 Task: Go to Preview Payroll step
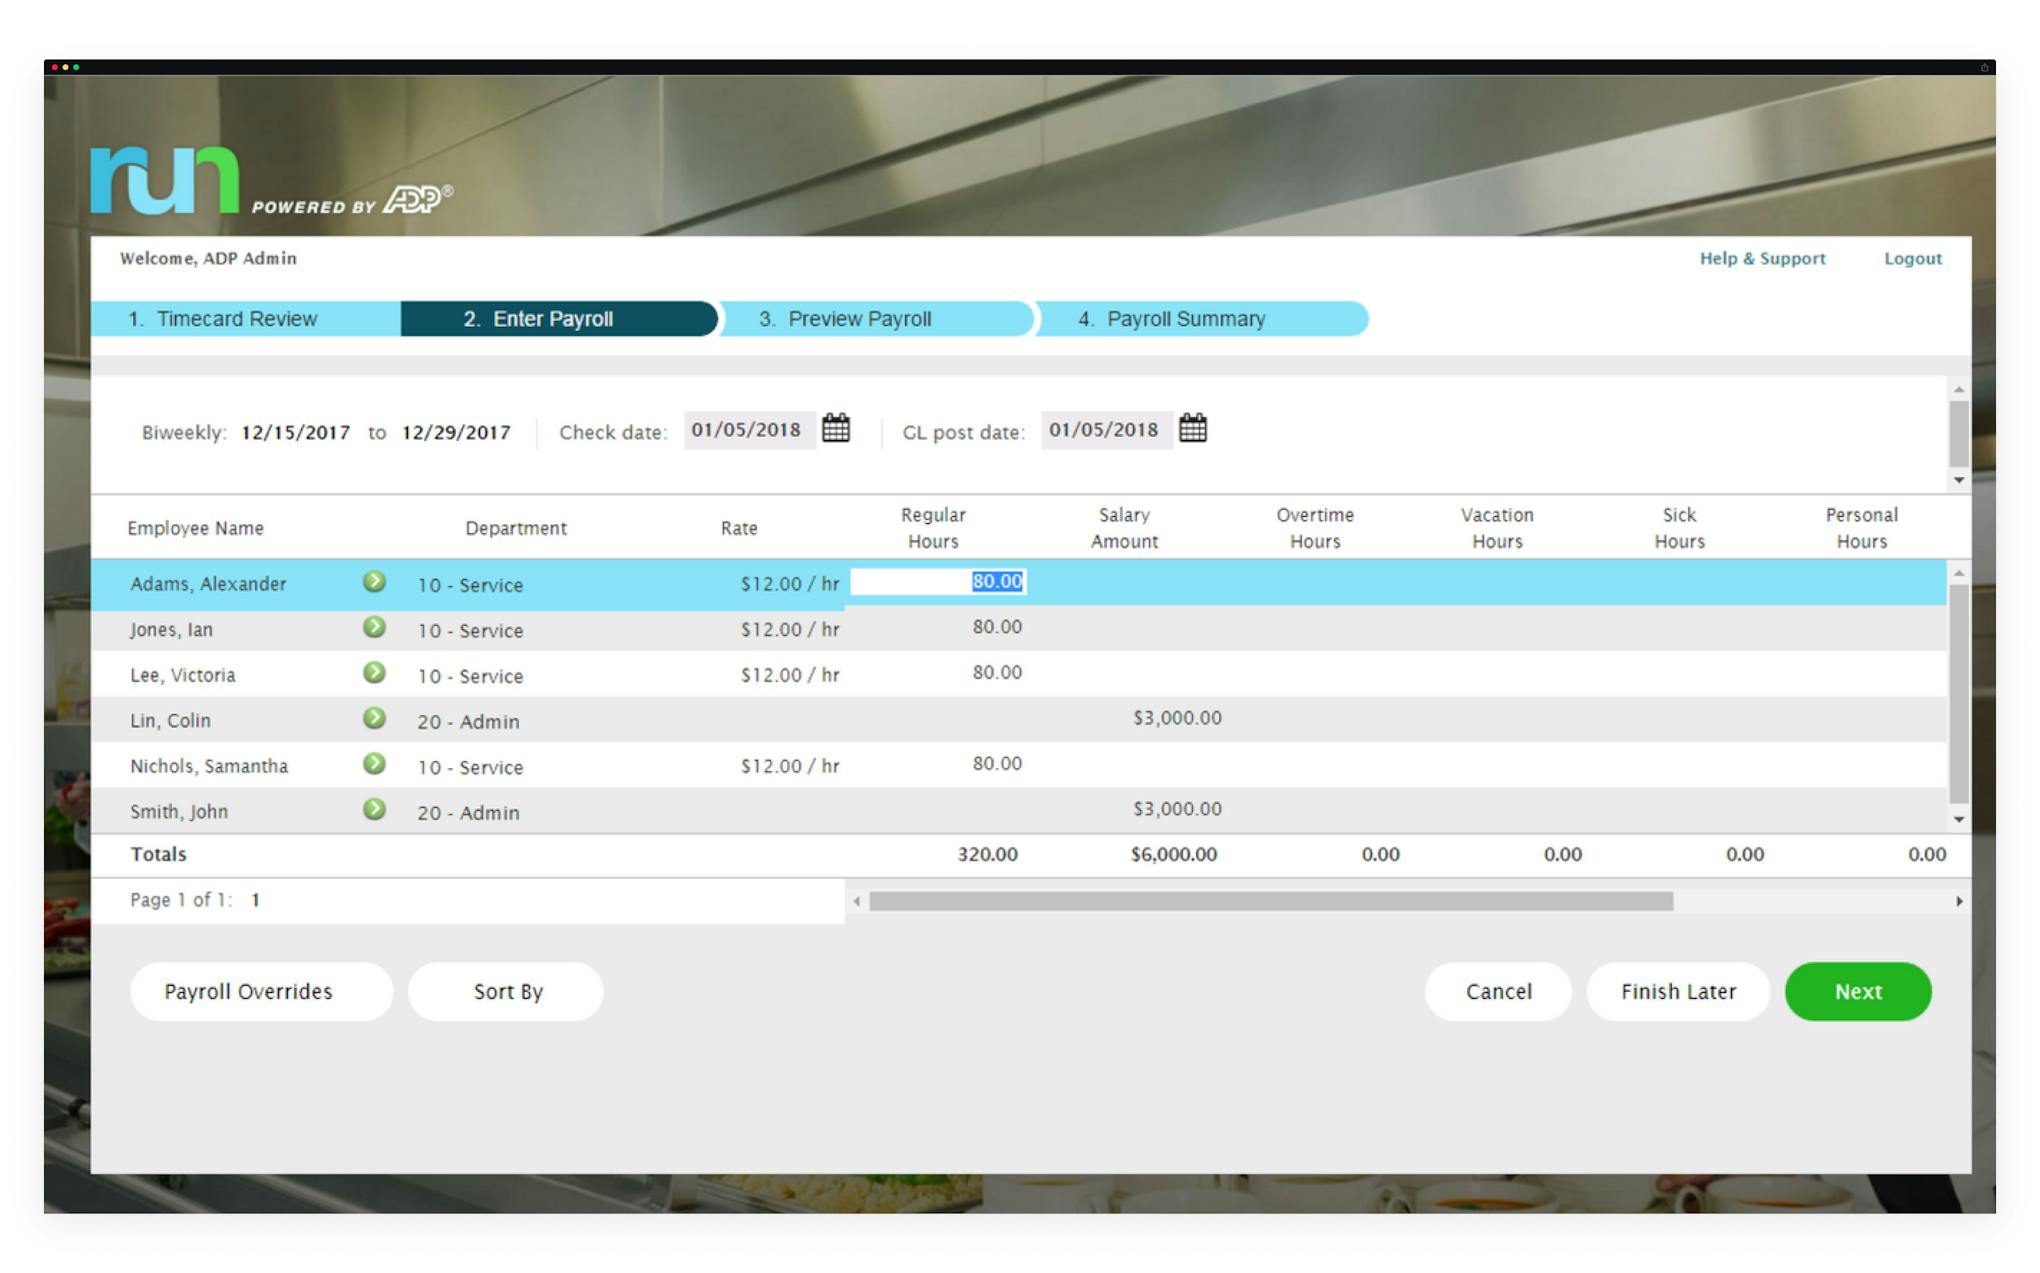click(x=876, y=319)
